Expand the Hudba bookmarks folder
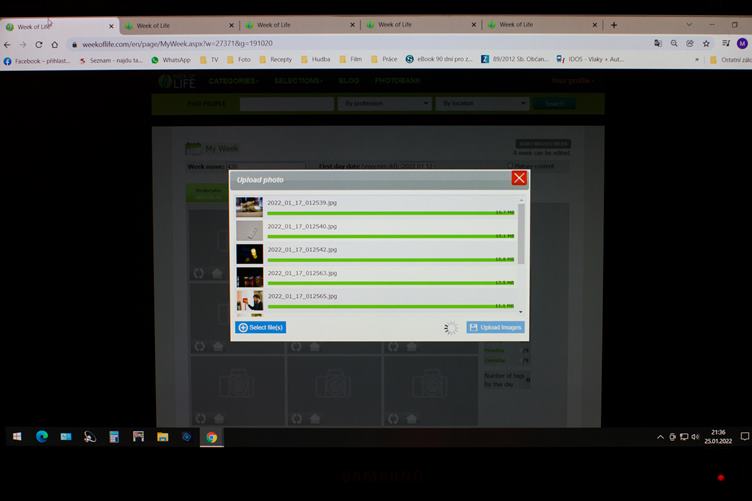Image resolution: width=752 pixels, height=501 pixels. pyautogui.click(x=314, y=60)
